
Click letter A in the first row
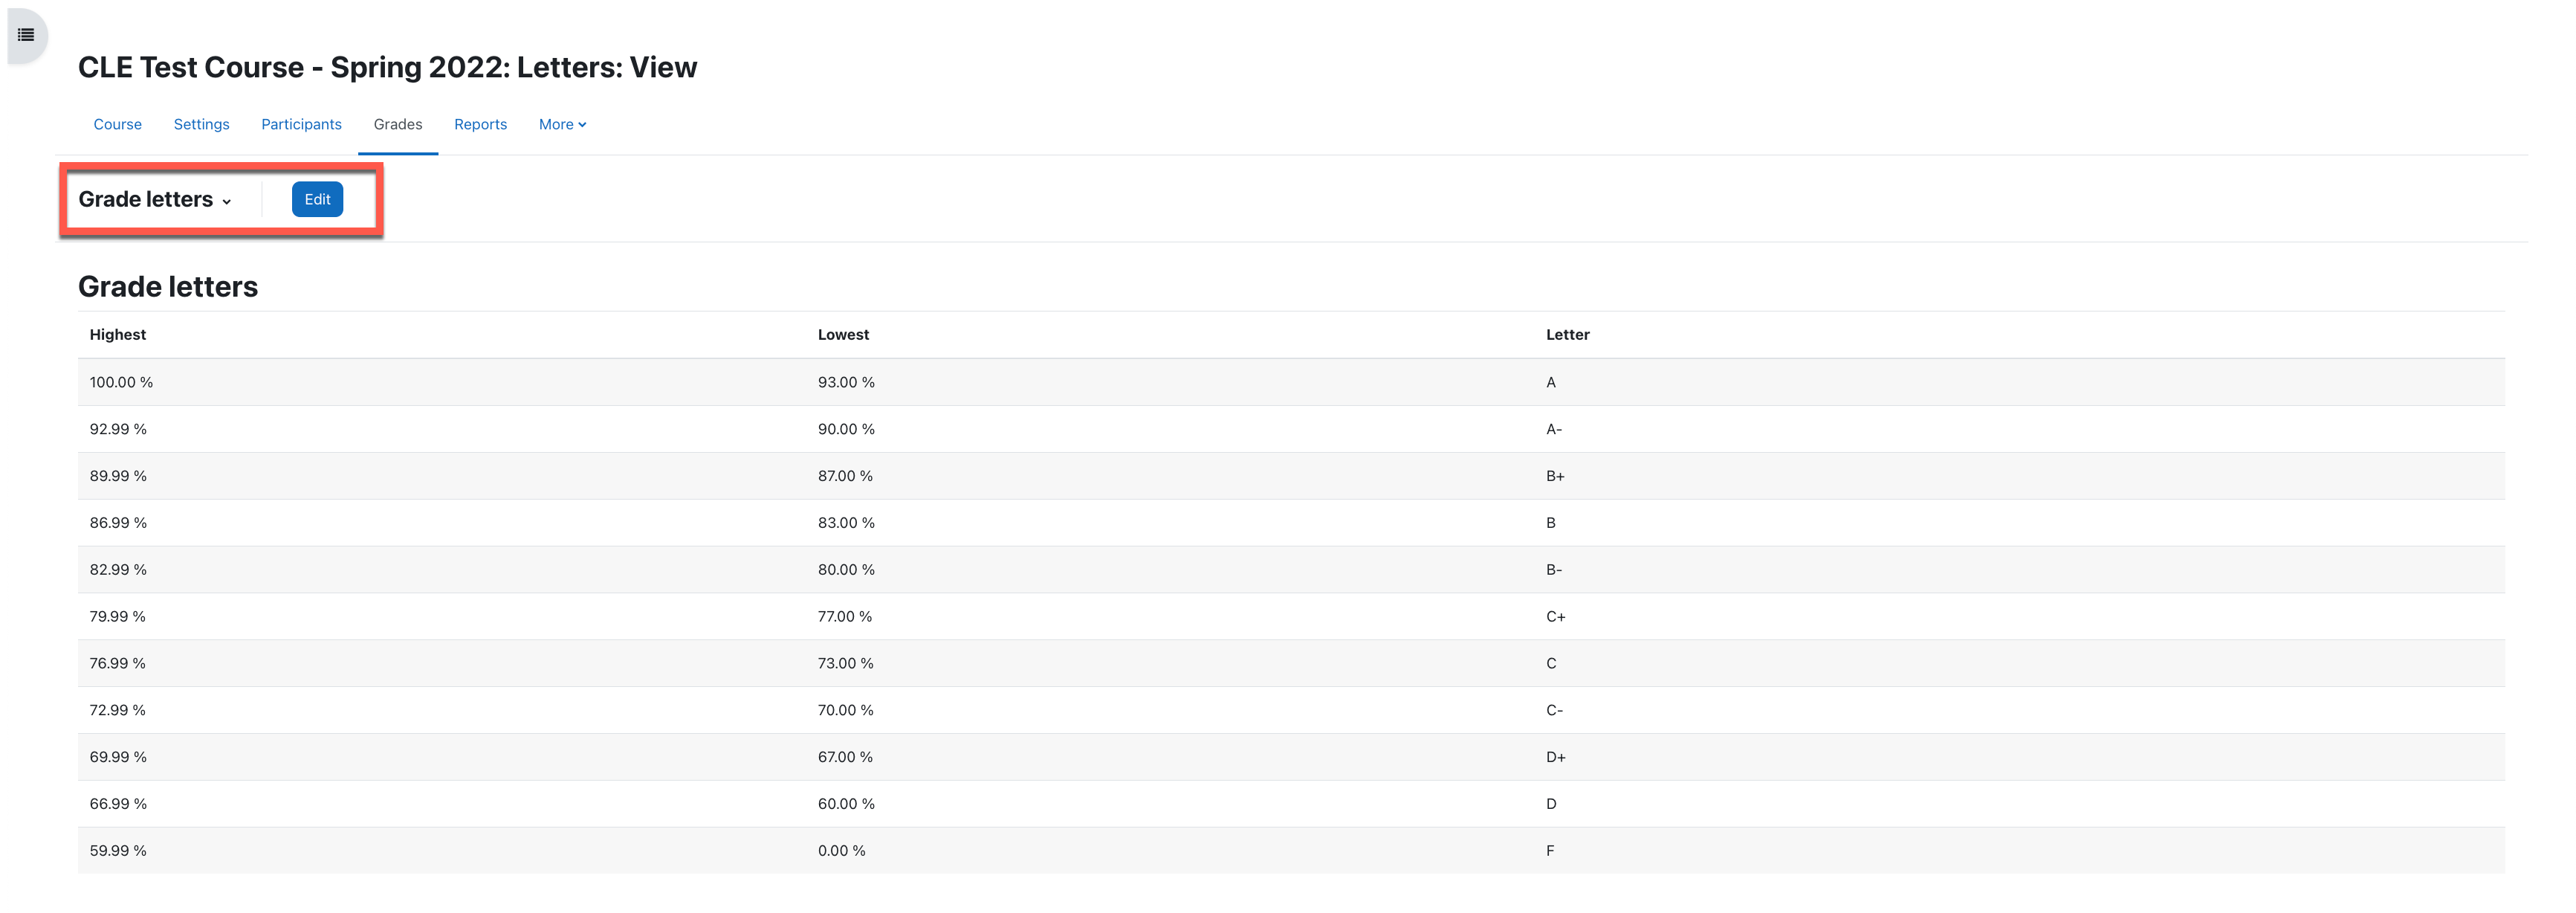pos(1551,382)
